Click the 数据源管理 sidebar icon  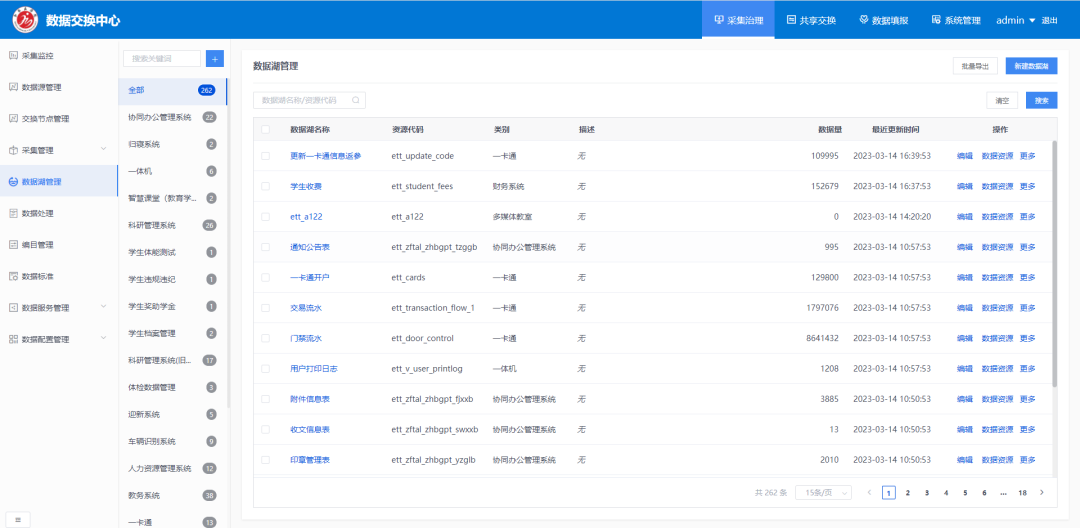point(13,87)
